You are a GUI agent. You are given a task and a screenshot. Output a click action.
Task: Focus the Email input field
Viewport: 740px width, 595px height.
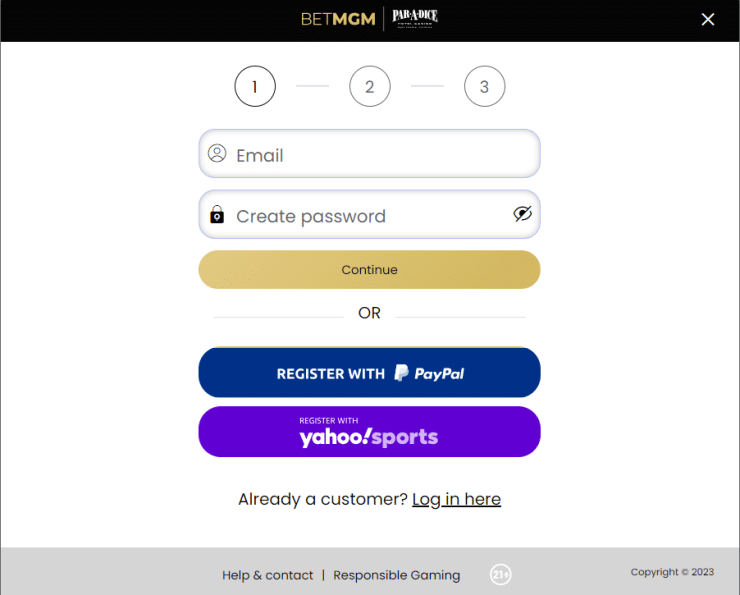(x=370, y=154)
